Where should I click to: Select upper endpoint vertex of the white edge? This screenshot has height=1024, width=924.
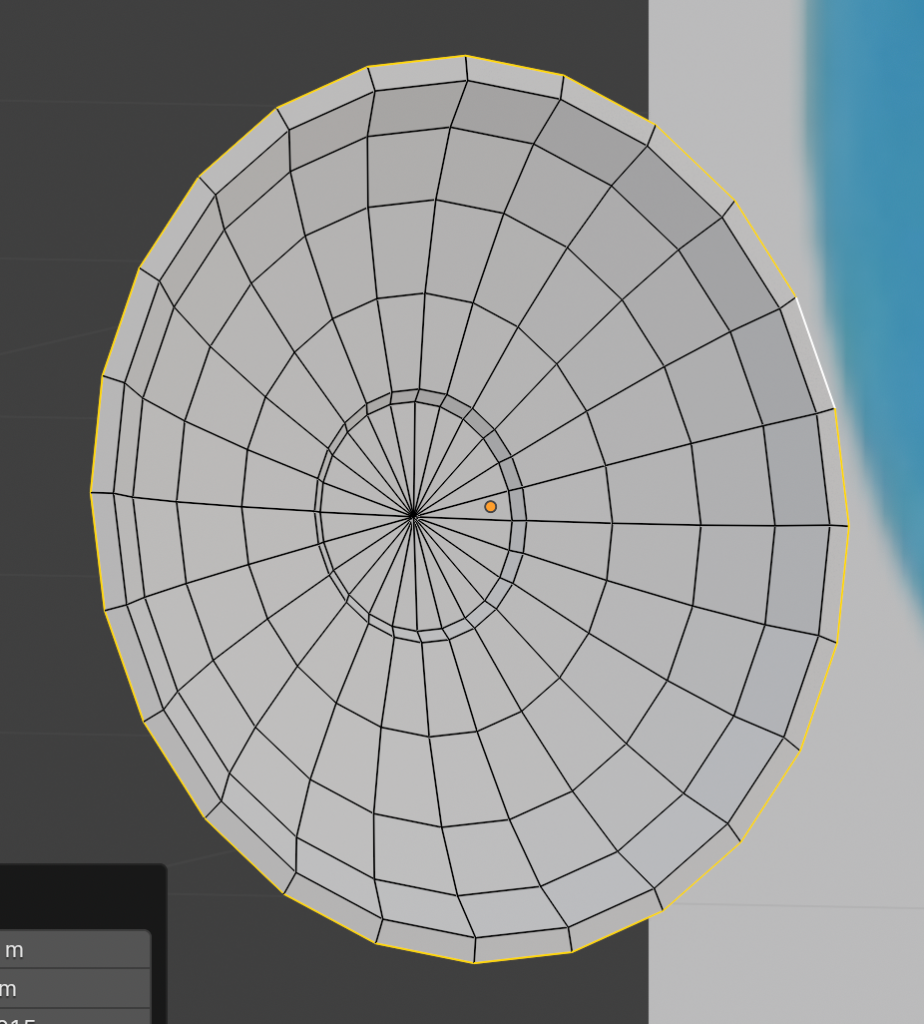796,297
